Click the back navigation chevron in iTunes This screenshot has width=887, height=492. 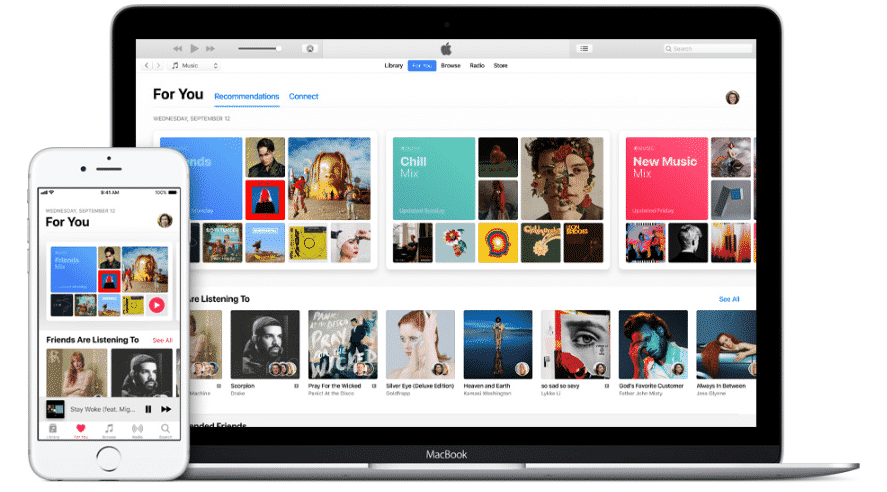click(x=147, y=66)
